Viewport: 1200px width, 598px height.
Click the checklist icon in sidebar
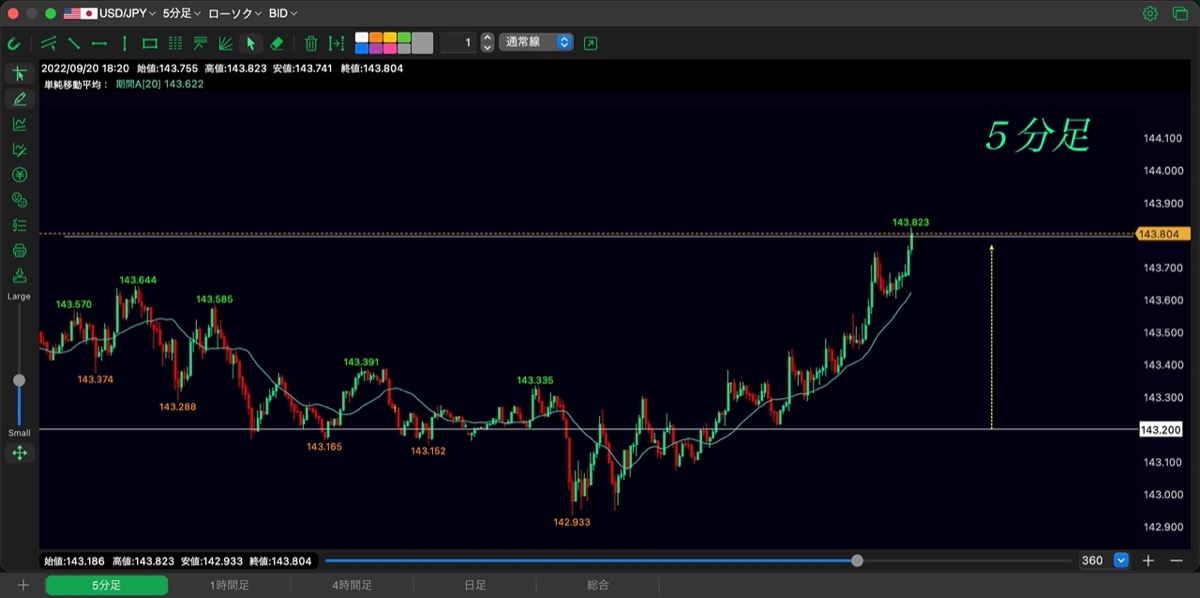pos(19,225)
